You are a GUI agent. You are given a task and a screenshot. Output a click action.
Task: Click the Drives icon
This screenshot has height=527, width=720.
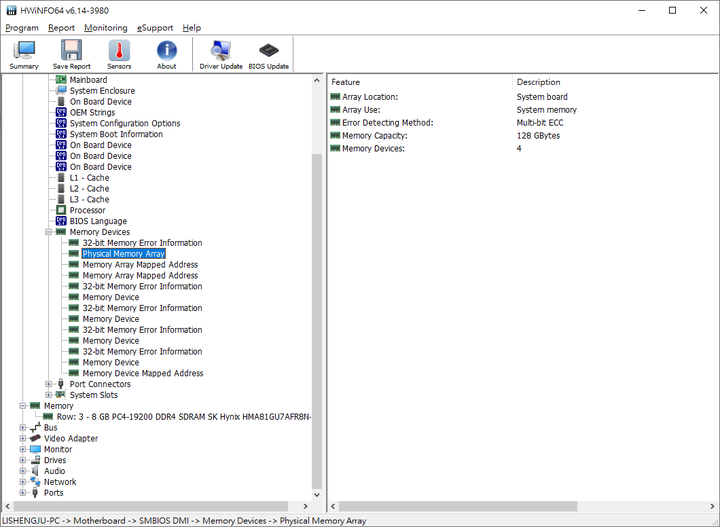pos(35,460)
